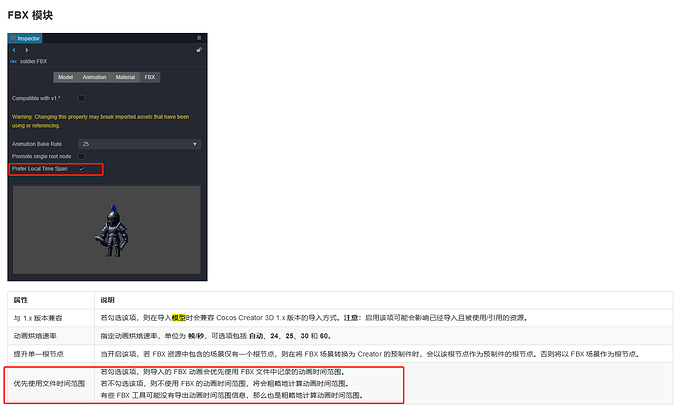Viewport: 690px width, 409px height.
Task: Toggle the Inspector lock icon
Action: [199, 50]
